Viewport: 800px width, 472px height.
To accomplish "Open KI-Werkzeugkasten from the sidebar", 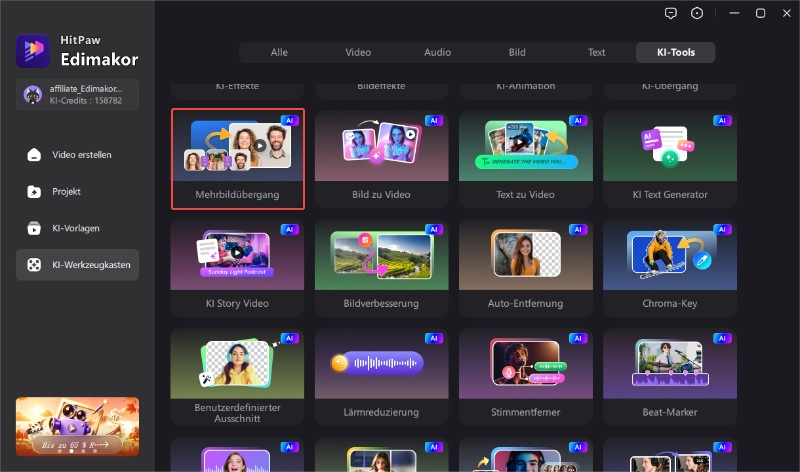I will pos(78,265).
